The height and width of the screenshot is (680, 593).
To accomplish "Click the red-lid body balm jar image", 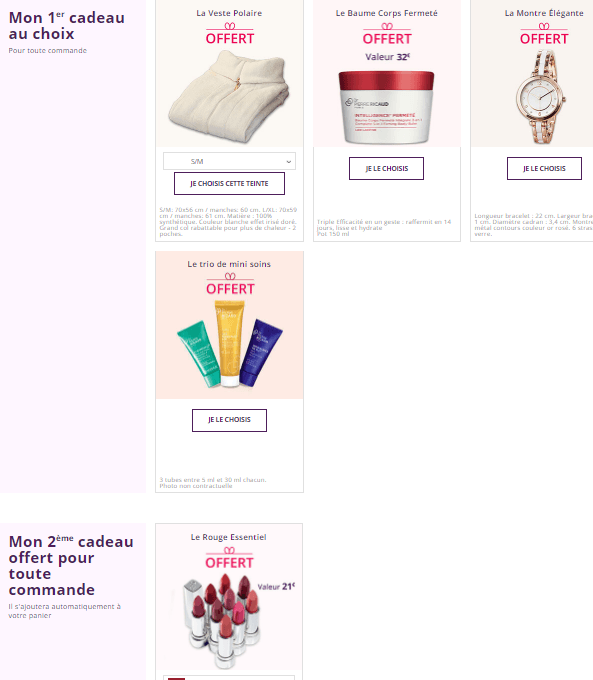I will tap(386, 108).
